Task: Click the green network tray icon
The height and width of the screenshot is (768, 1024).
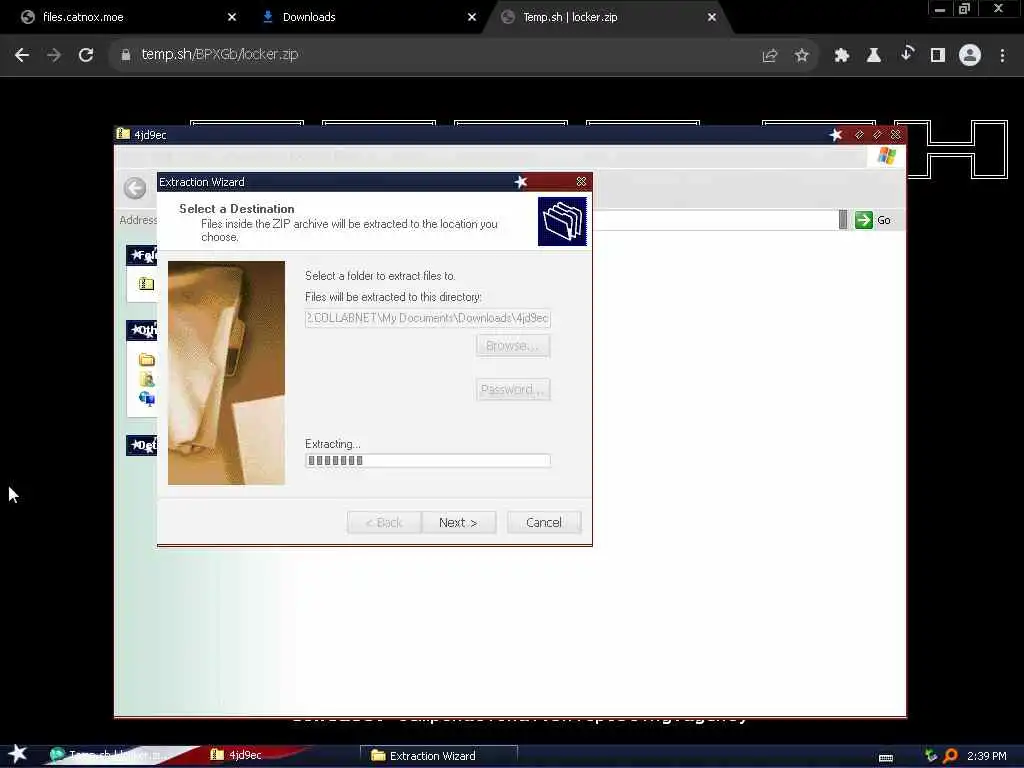Action: pos(931,756)
